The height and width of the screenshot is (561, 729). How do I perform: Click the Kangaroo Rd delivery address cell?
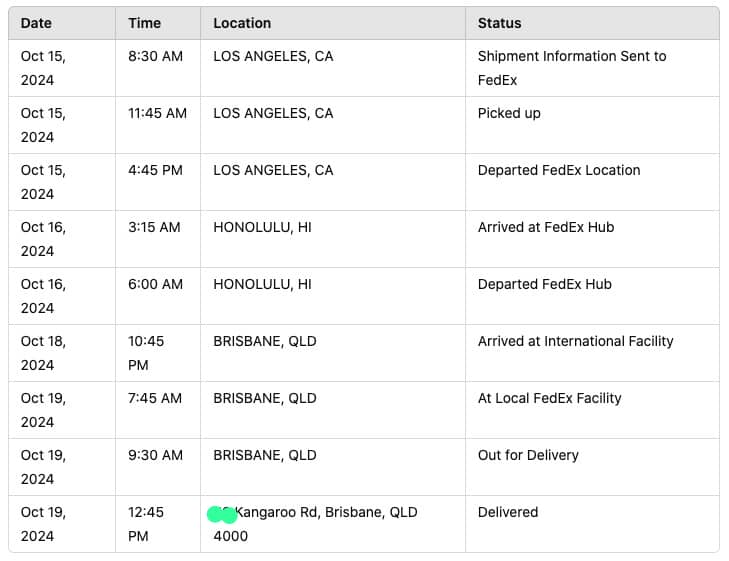click(325, 513)
